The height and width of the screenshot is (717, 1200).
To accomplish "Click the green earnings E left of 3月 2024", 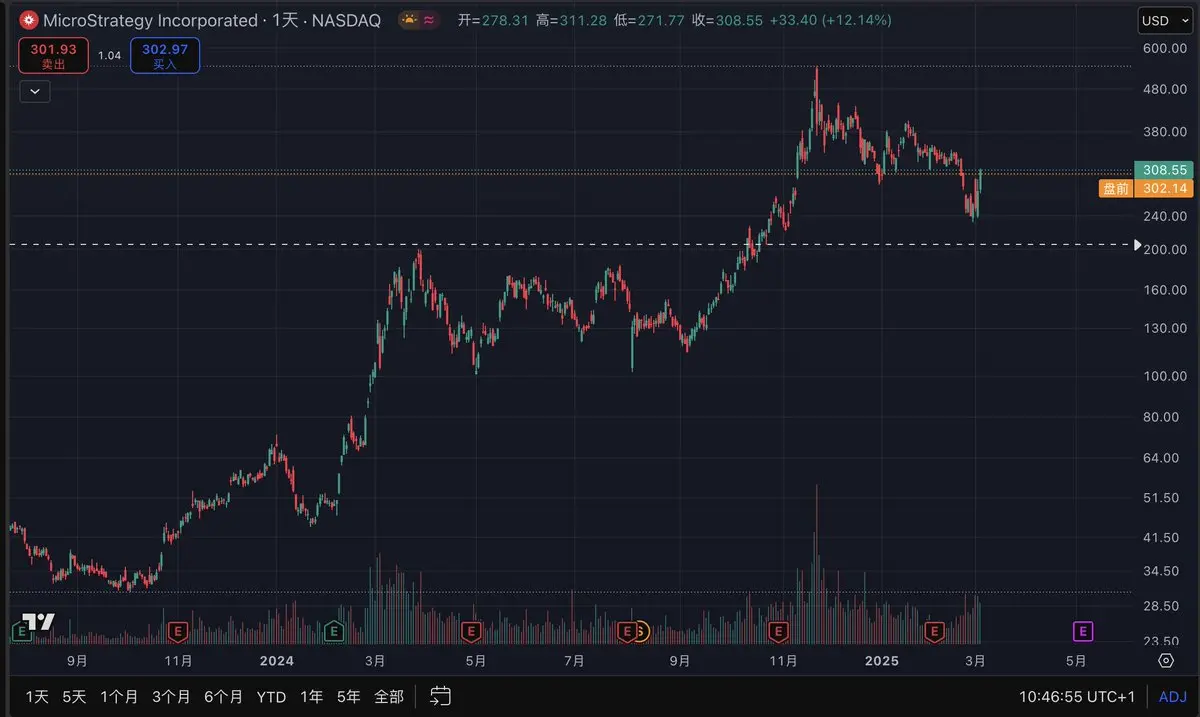I will coord(334,631).
